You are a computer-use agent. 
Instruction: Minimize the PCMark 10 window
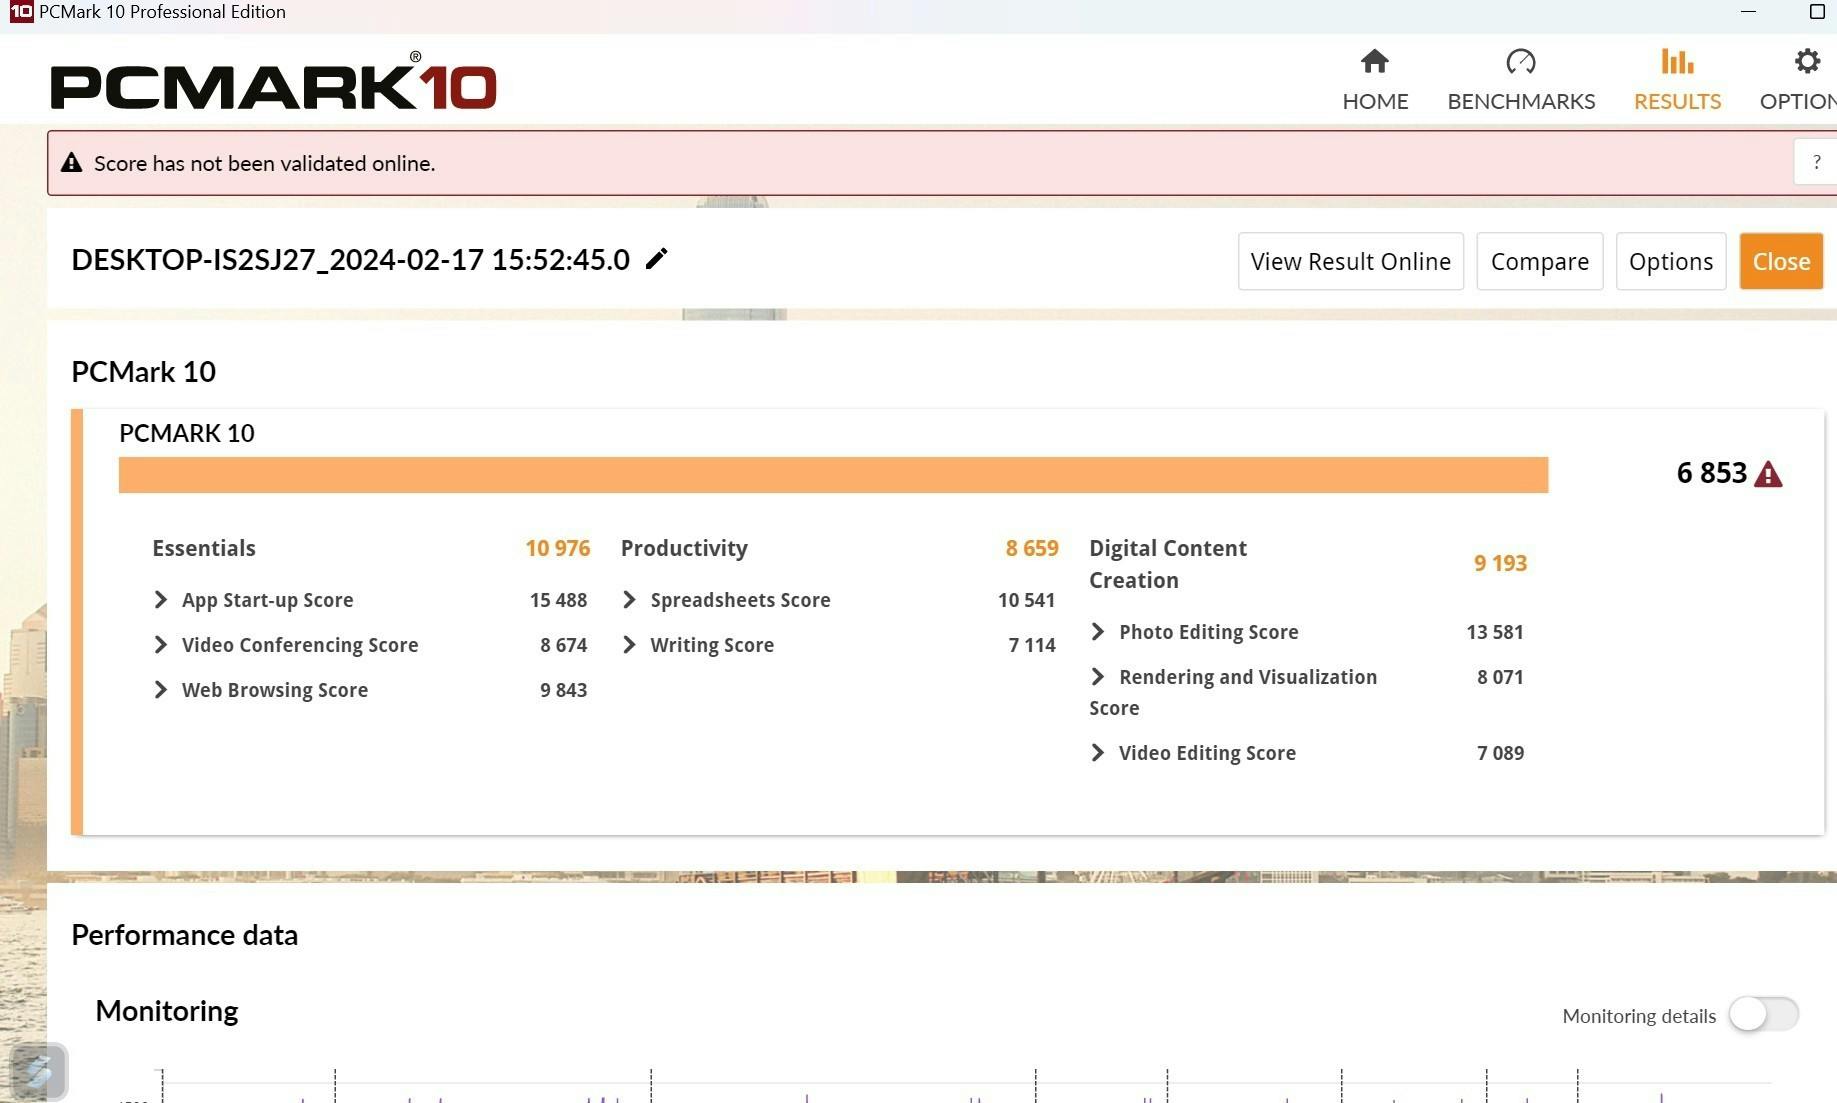point(1748,12)
